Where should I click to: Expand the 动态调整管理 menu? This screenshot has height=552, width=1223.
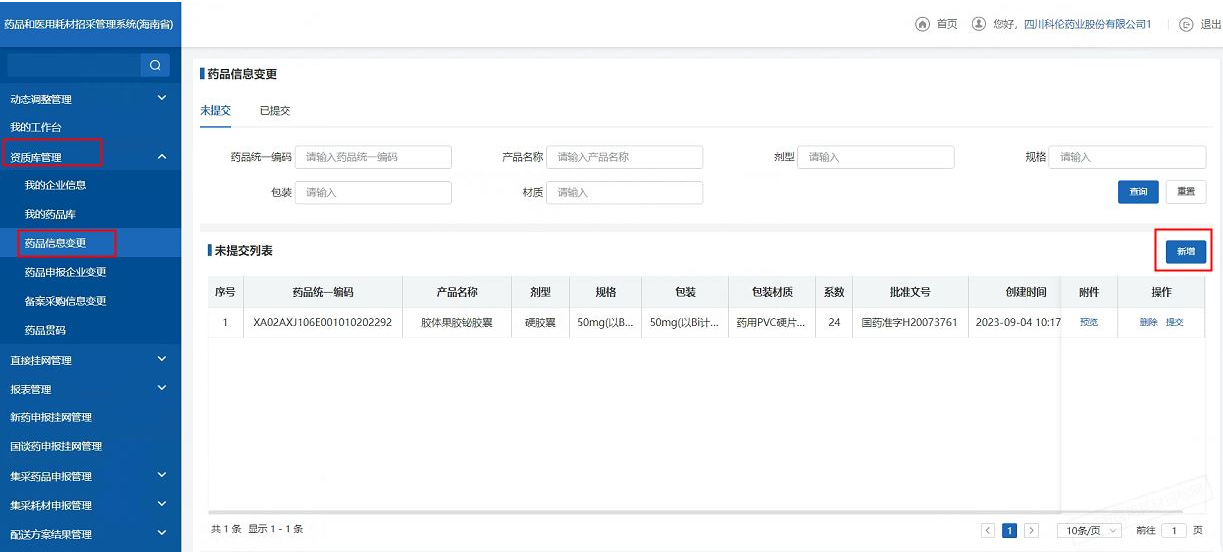(161, 99)
